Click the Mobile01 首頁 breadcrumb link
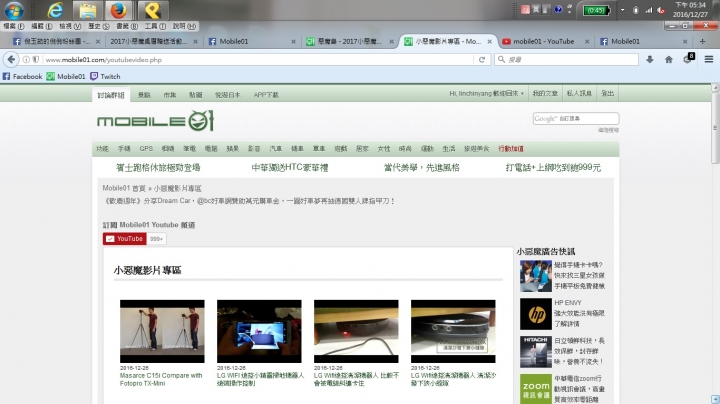The width and height of the screenshot is (720, 404). [x=124, y=188]
